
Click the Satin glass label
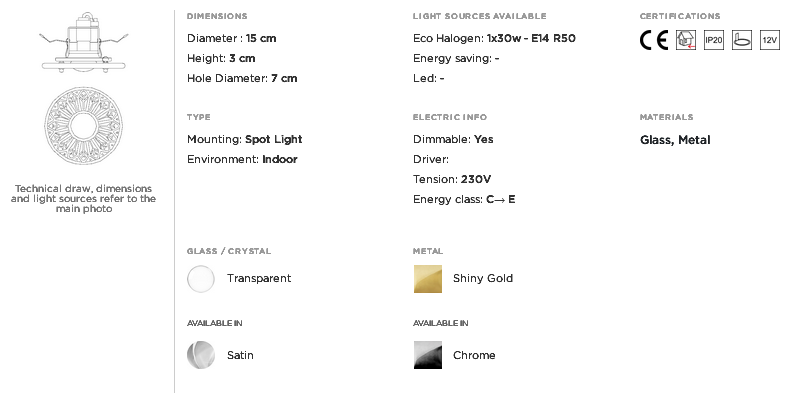240,355
